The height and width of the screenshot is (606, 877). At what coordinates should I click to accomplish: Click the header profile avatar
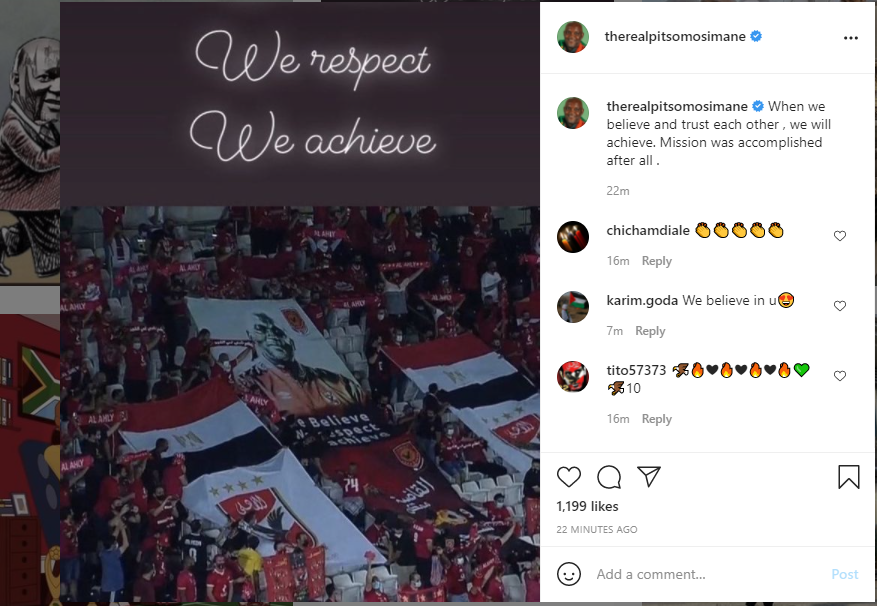pyautogui.click(x=573, y=37)
